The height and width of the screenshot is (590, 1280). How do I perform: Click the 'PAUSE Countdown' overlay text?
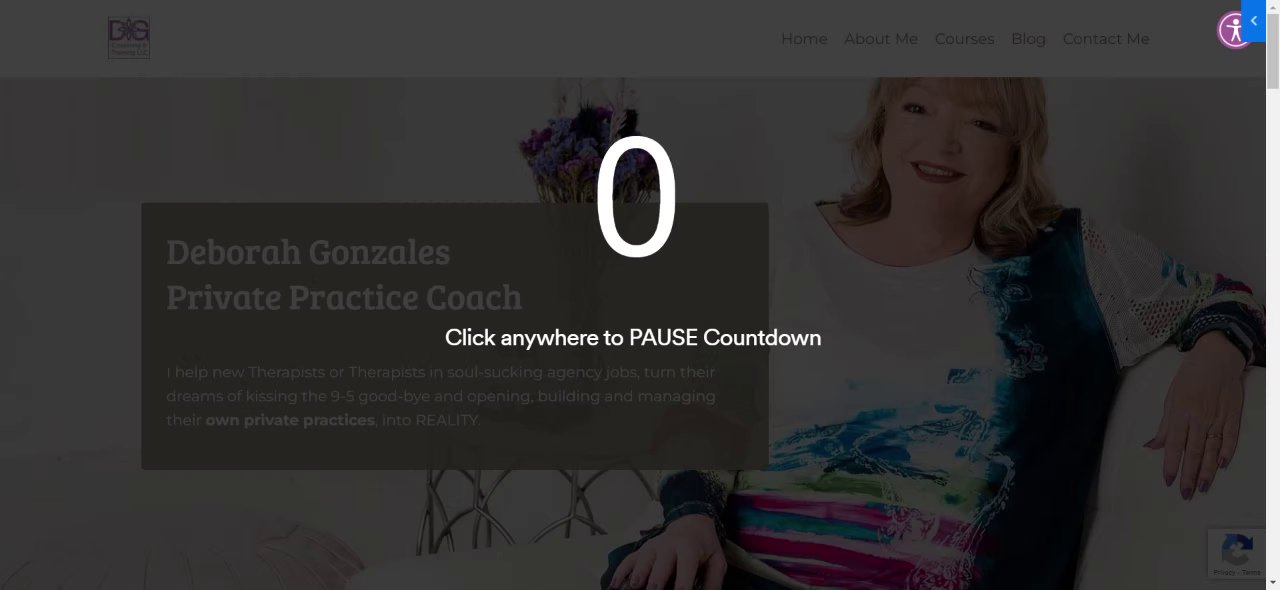[725, 338]
